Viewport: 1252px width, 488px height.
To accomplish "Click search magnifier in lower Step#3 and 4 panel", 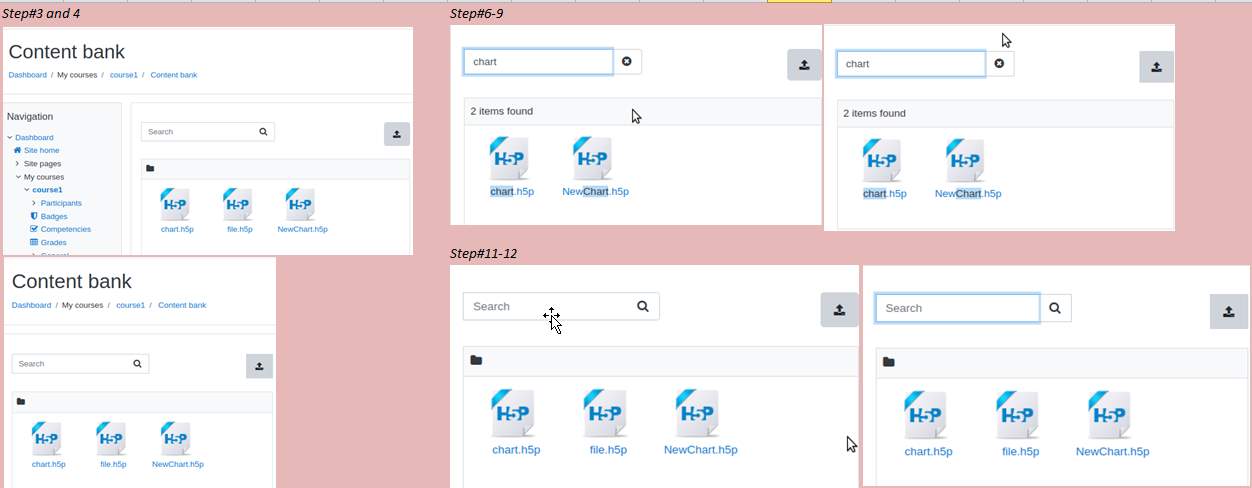I will click(x=138, y=364).
